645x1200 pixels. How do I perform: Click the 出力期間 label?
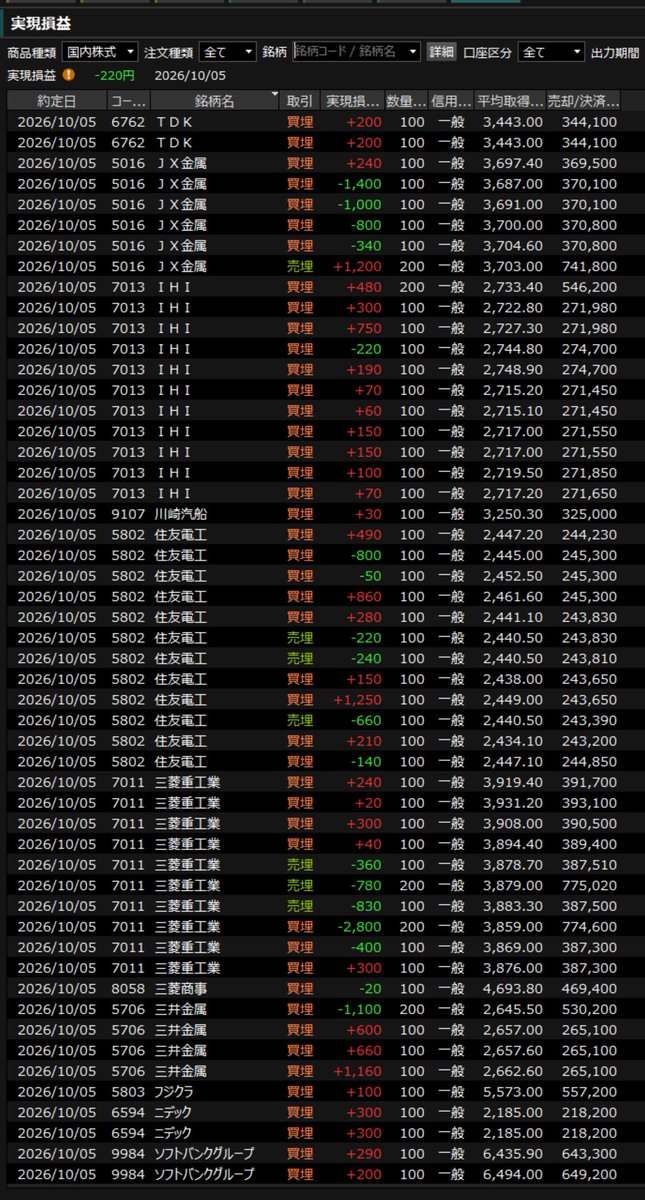(615, 52)
